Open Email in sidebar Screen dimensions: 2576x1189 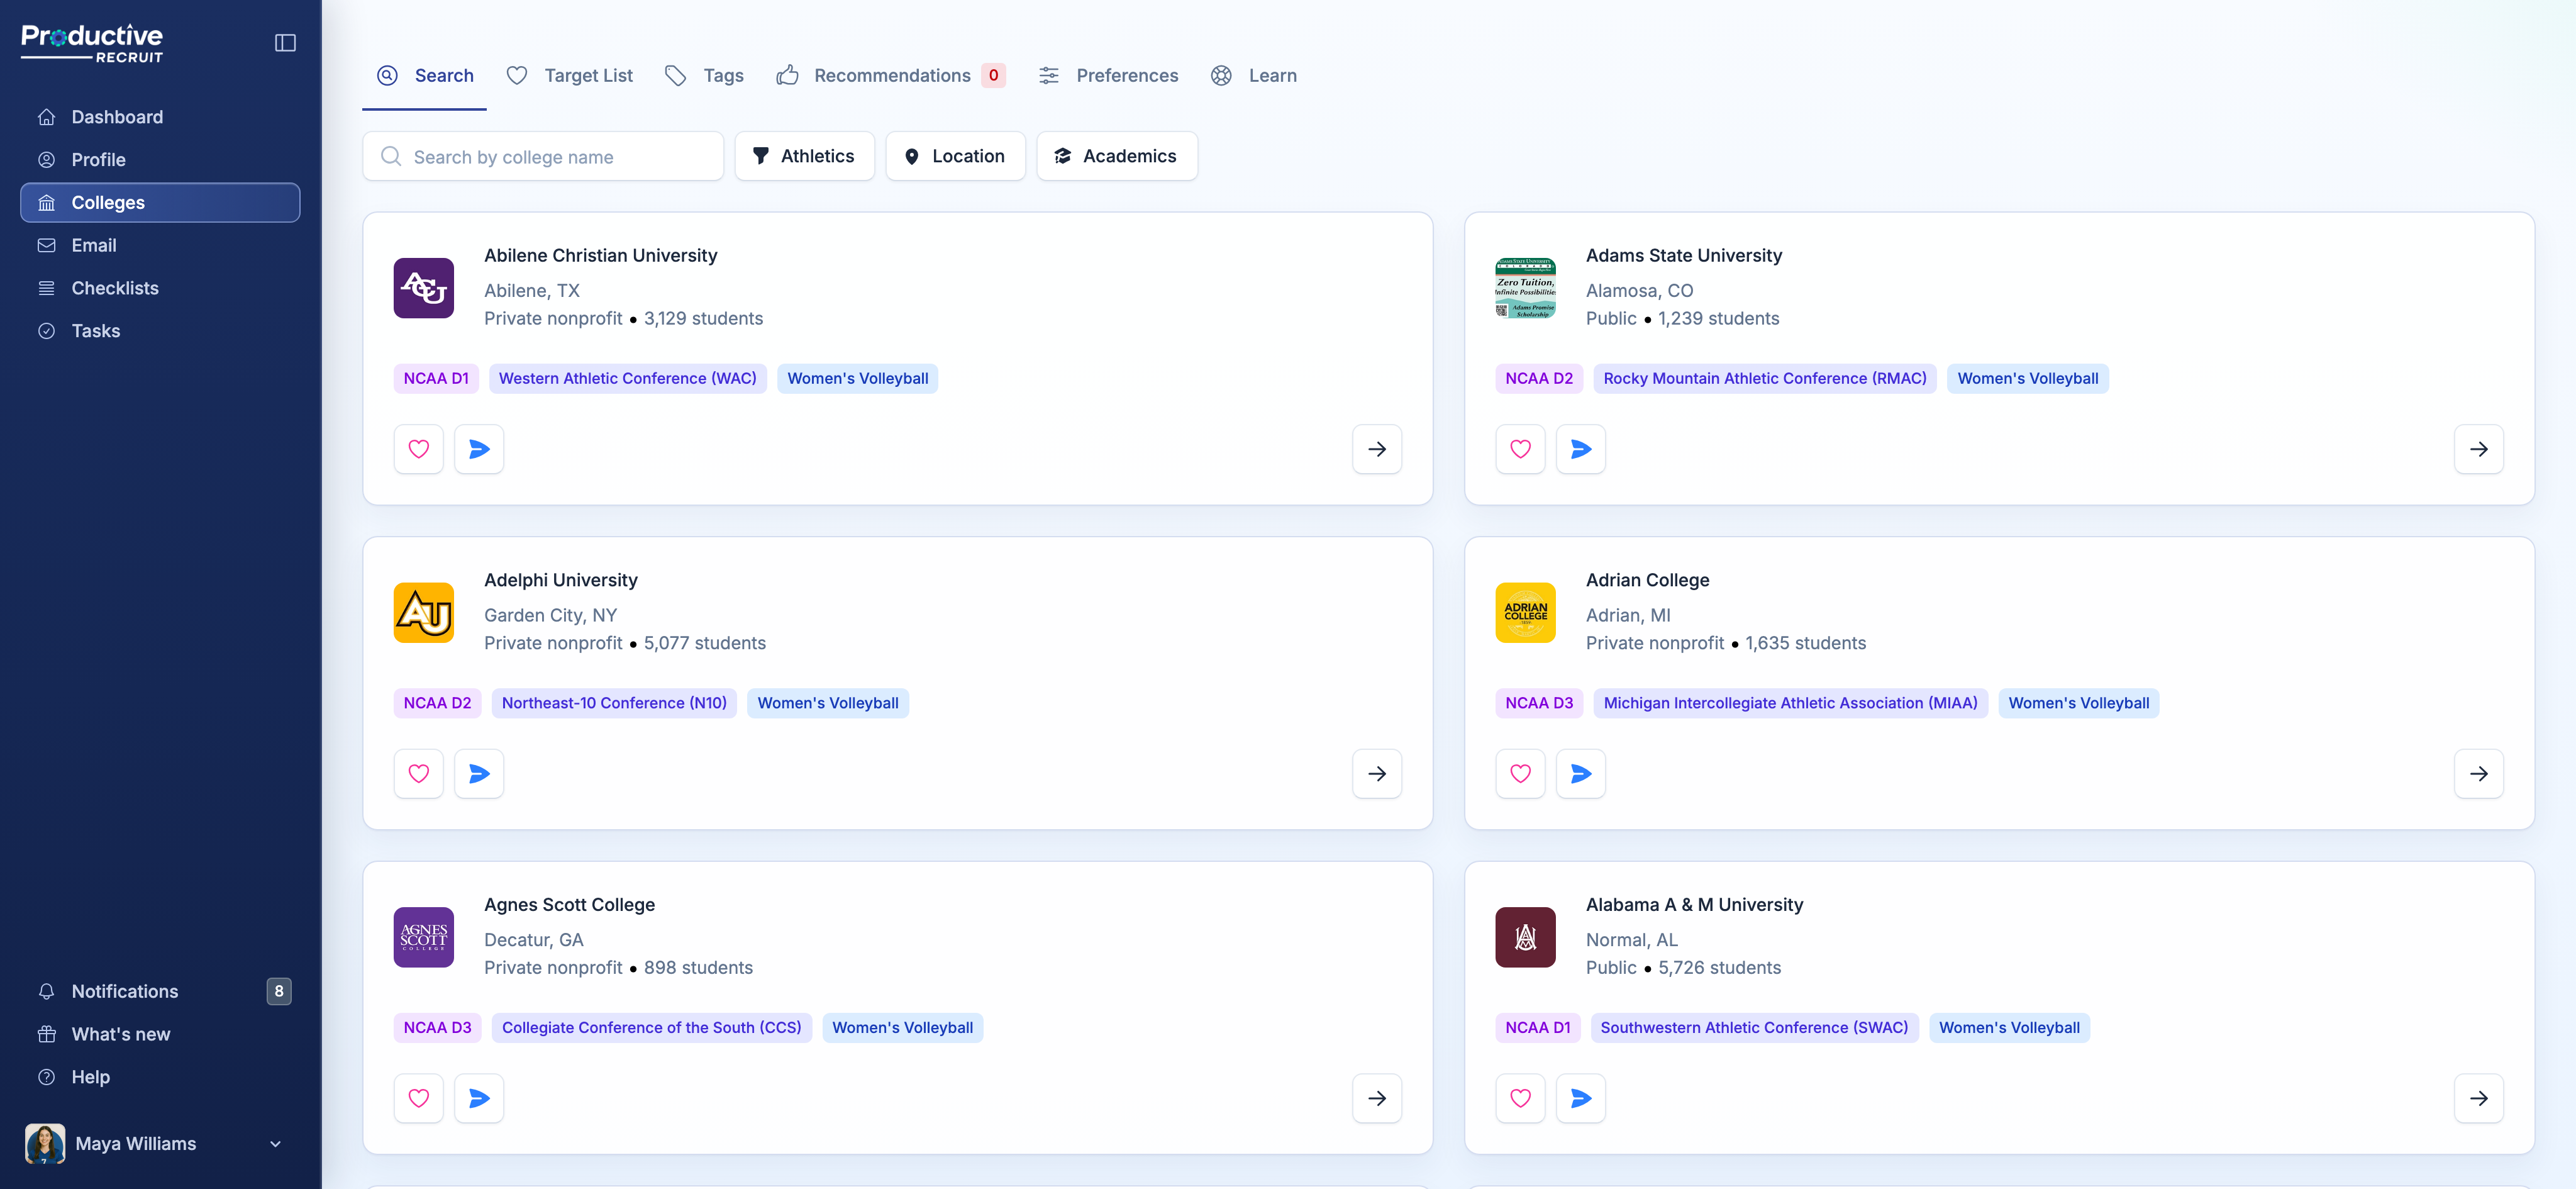tap(160, 246)
